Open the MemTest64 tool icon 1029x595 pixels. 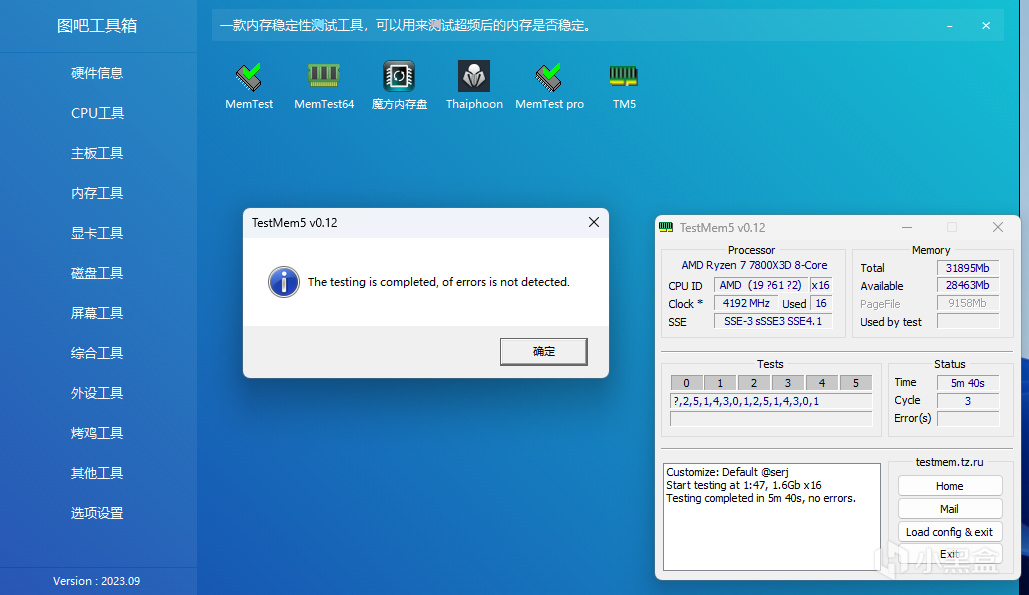[x=324, y=76]
